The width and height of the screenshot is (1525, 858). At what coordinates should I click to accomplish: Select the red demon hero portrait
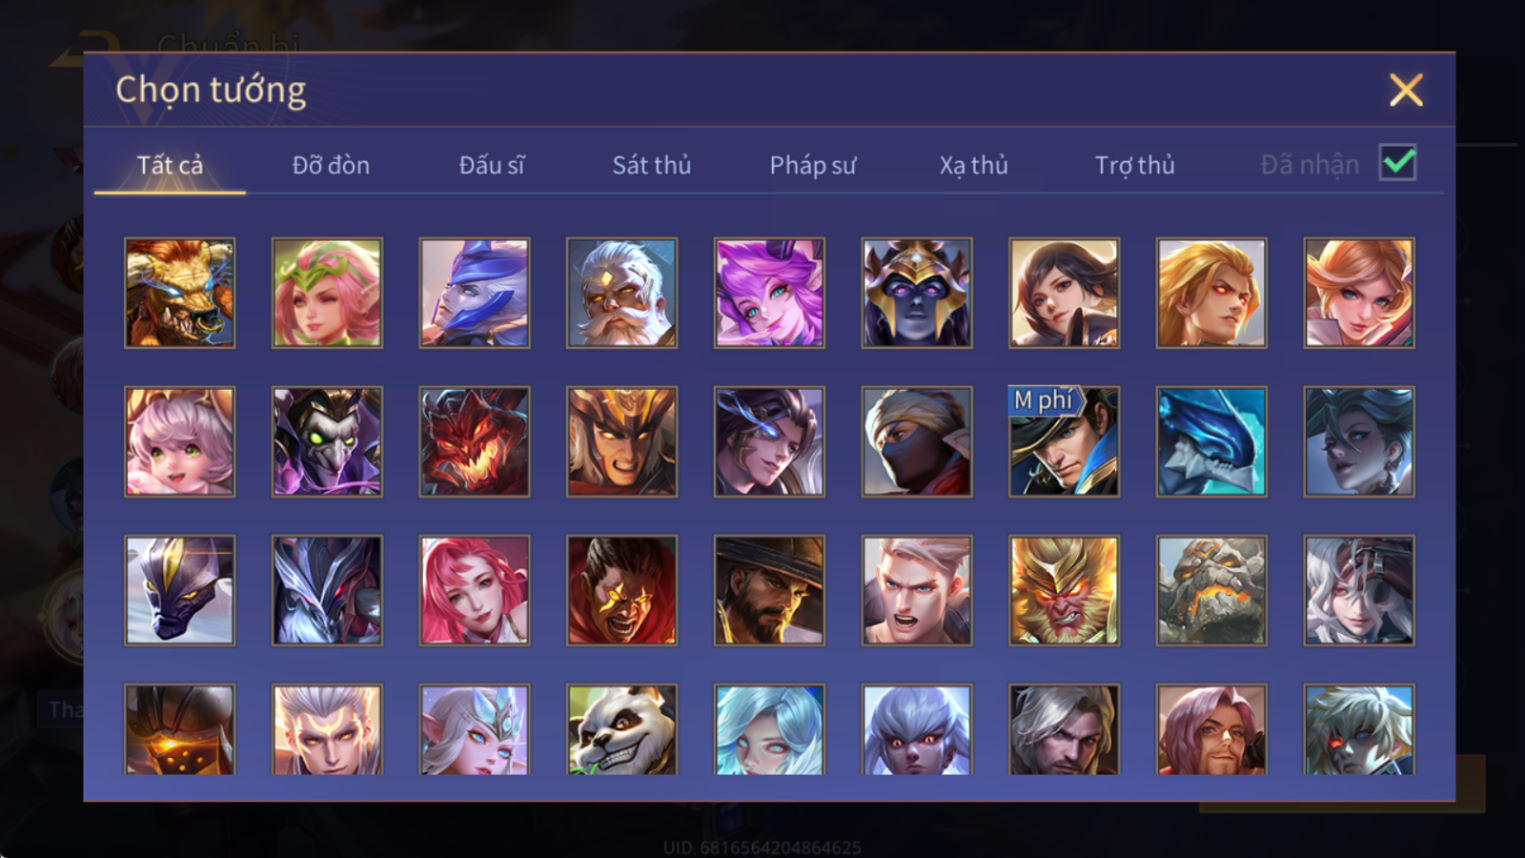pyautogui.click(x=474, y=442)
